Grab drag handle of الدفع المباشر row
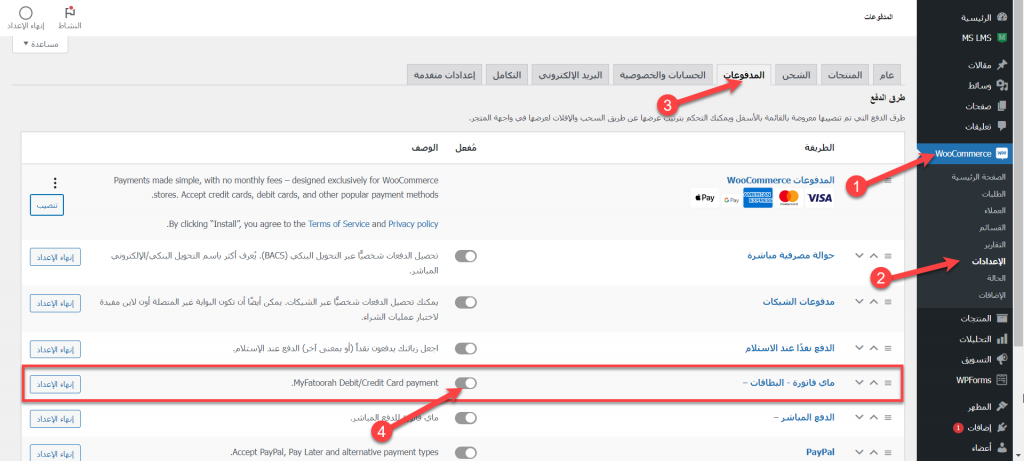The height and width of the screenshot is (461, 1024). coord(888,417)
